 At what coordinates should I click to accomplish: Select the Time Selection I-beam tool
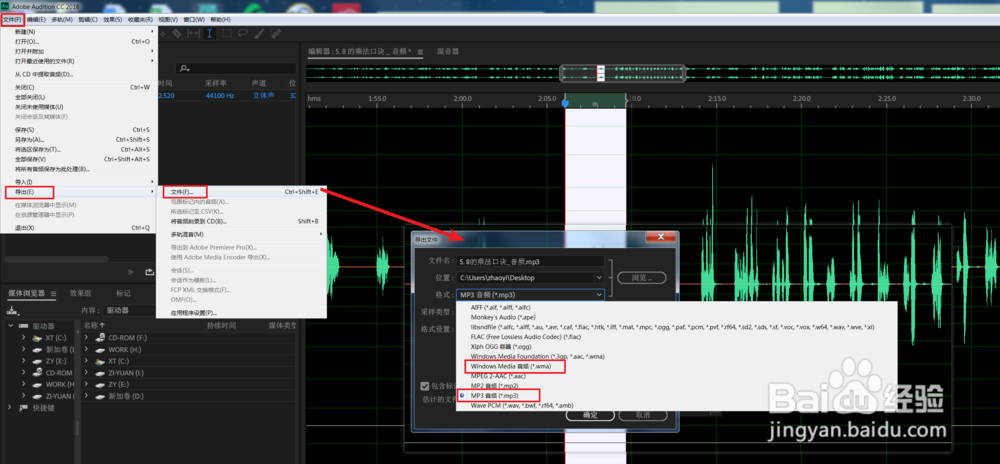[209, 33]
